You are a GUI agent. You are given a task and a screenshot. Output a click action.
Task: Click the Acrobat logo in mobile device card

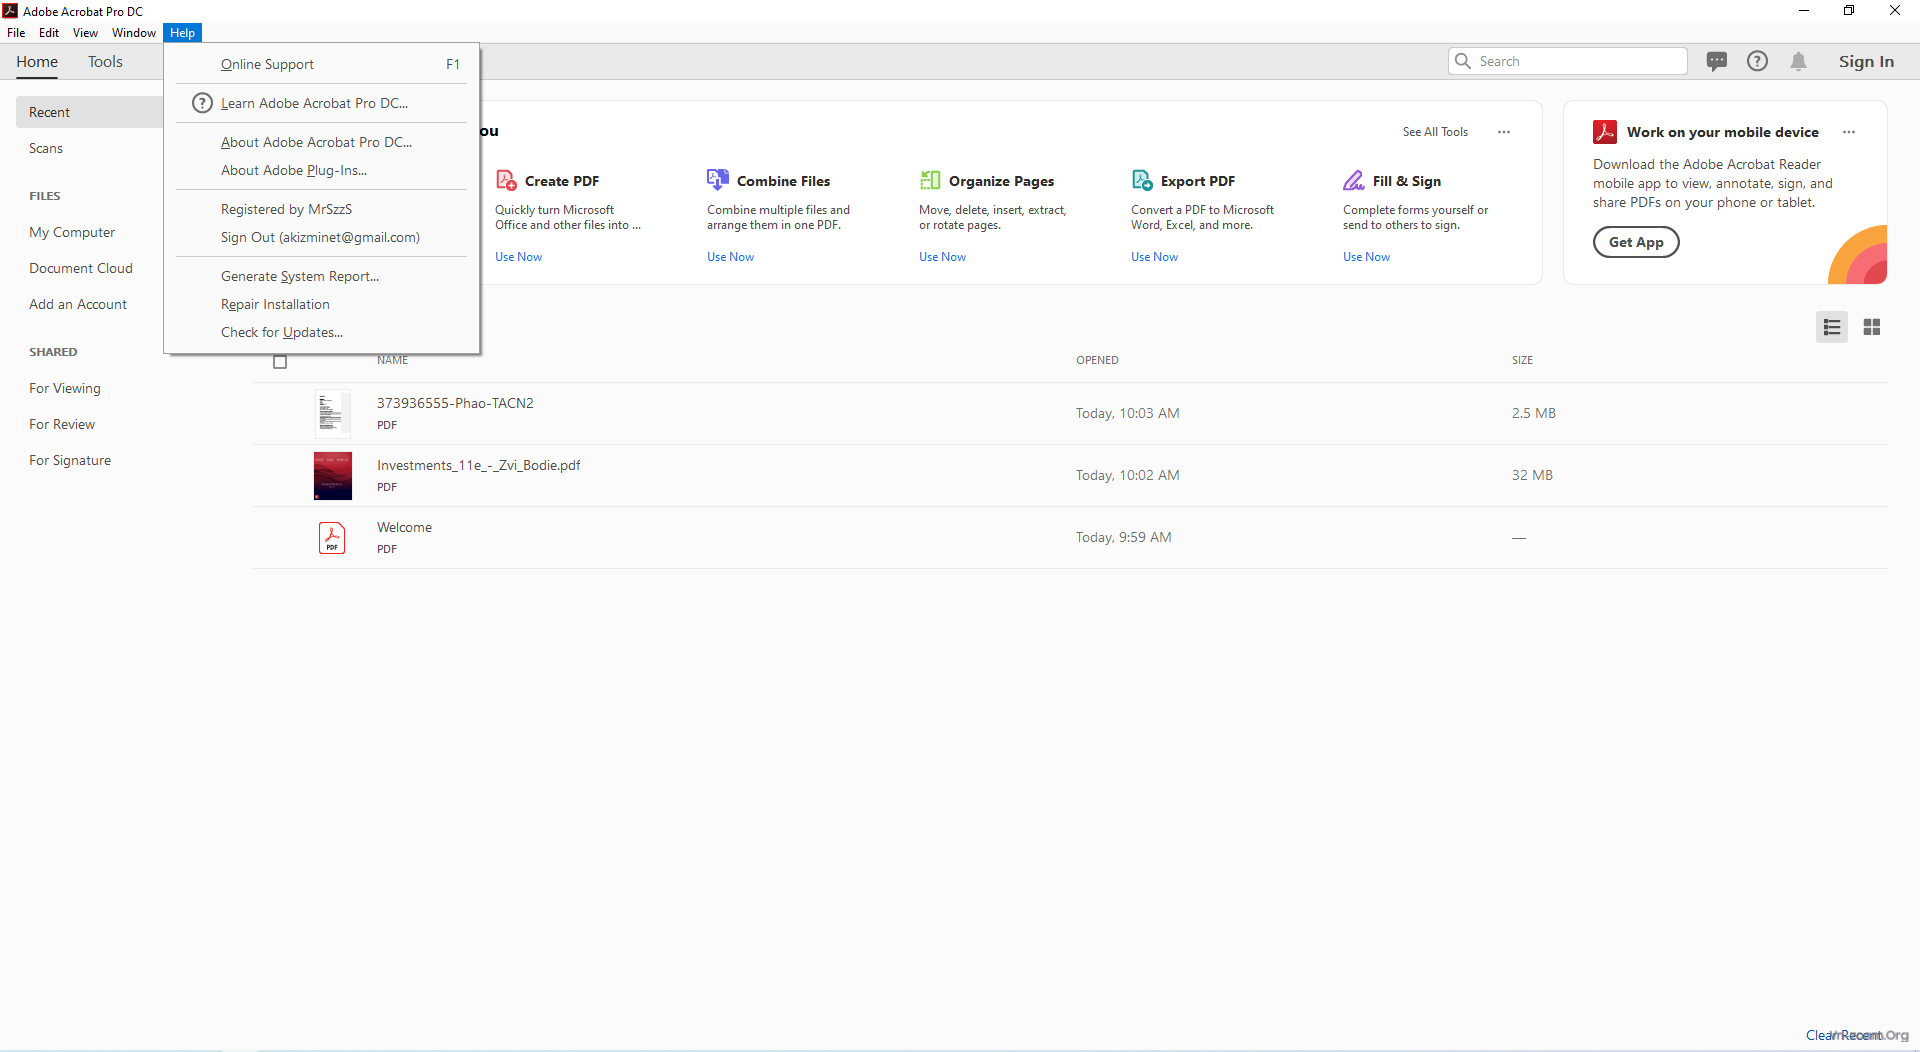(1605, 132)
